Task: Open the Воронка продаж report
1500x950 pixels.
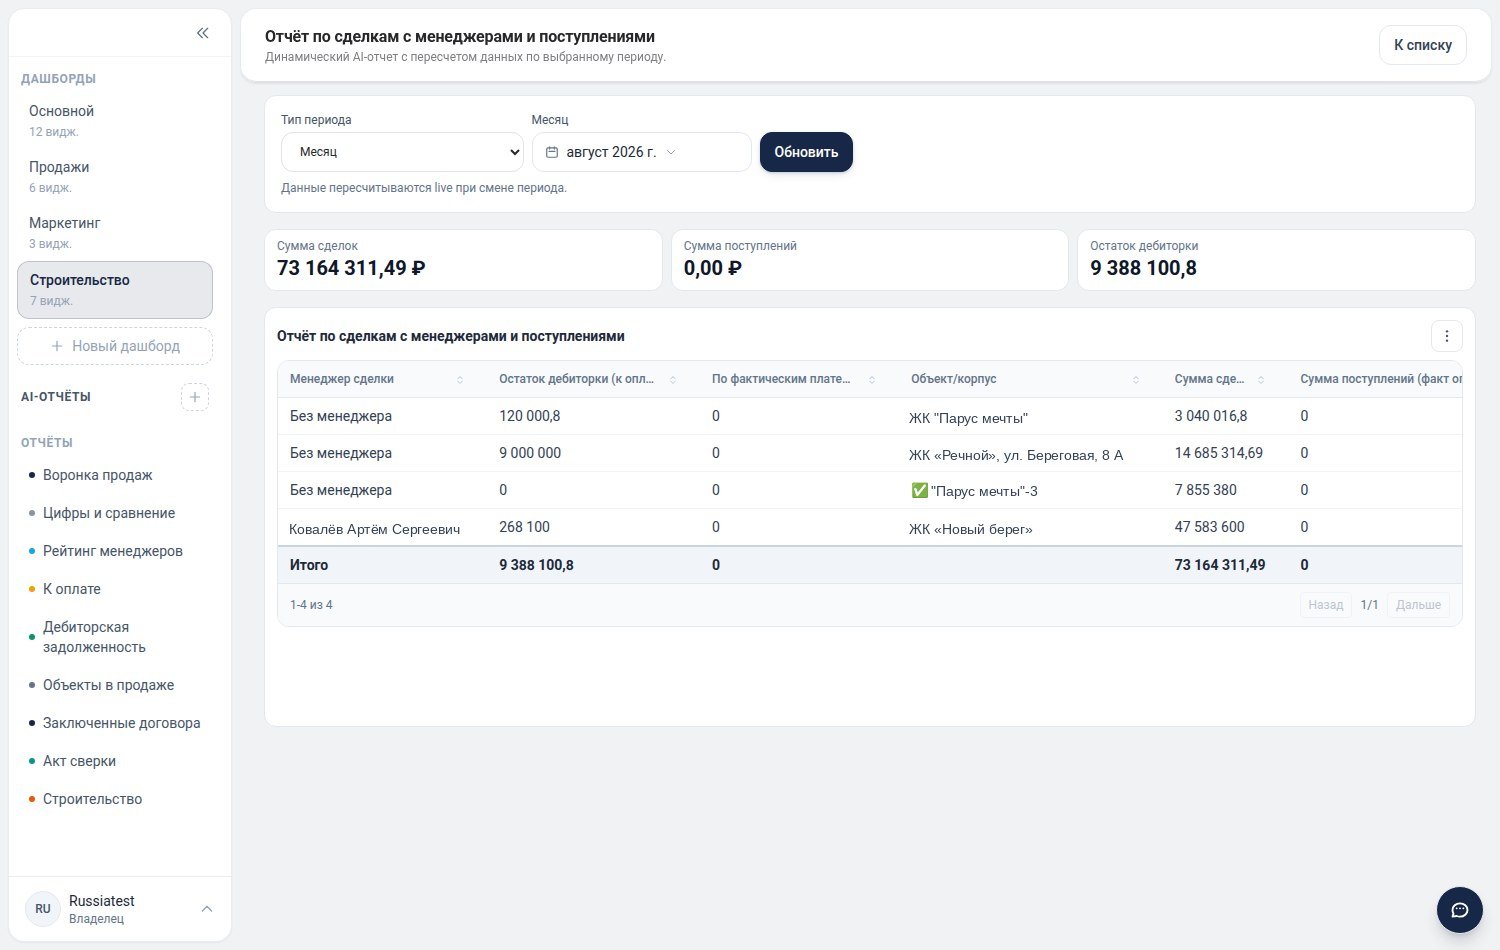Action: (98, 475)
